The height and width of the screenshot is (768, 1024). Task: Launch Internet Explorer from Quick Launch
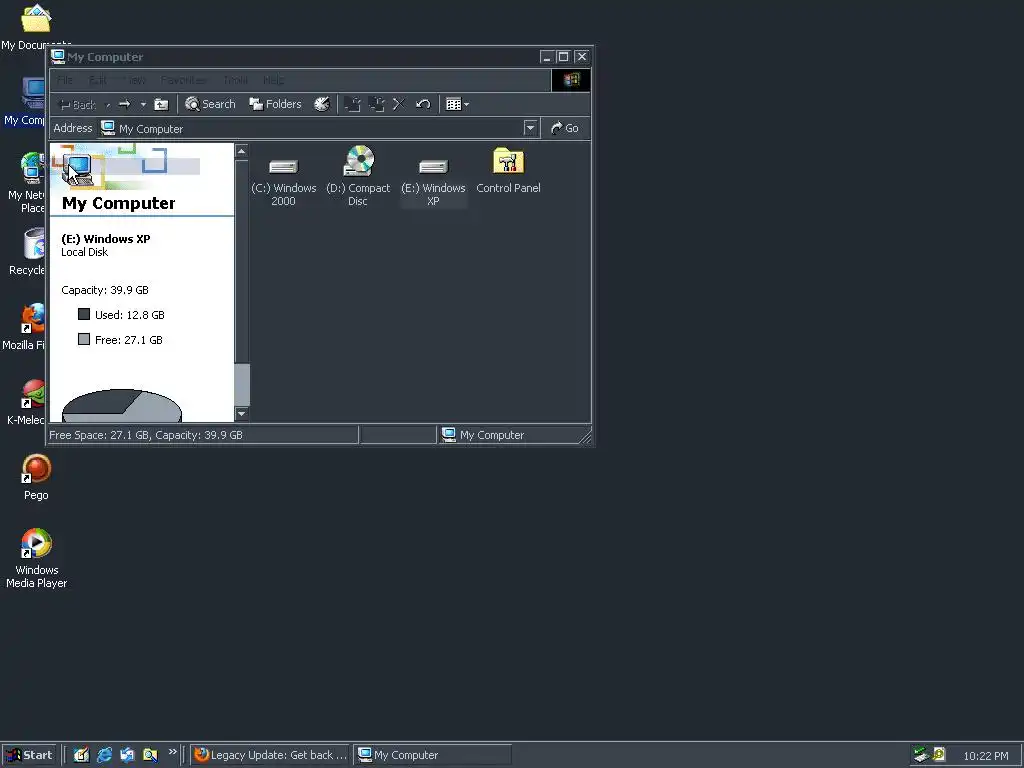pyautogui.click(x=104, y=755)
